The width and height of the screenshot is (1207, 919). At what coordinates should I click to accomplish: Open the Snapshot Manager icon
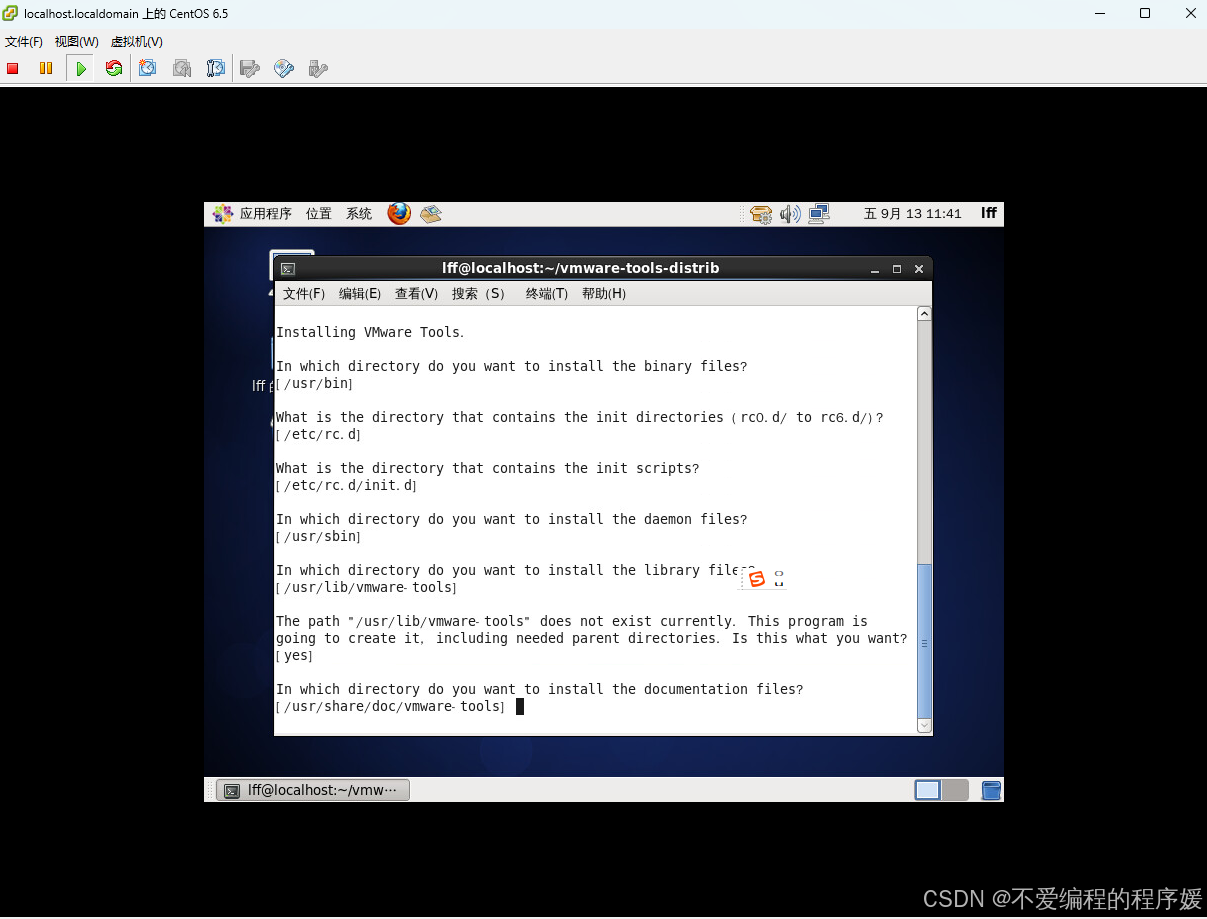[215, 68]
